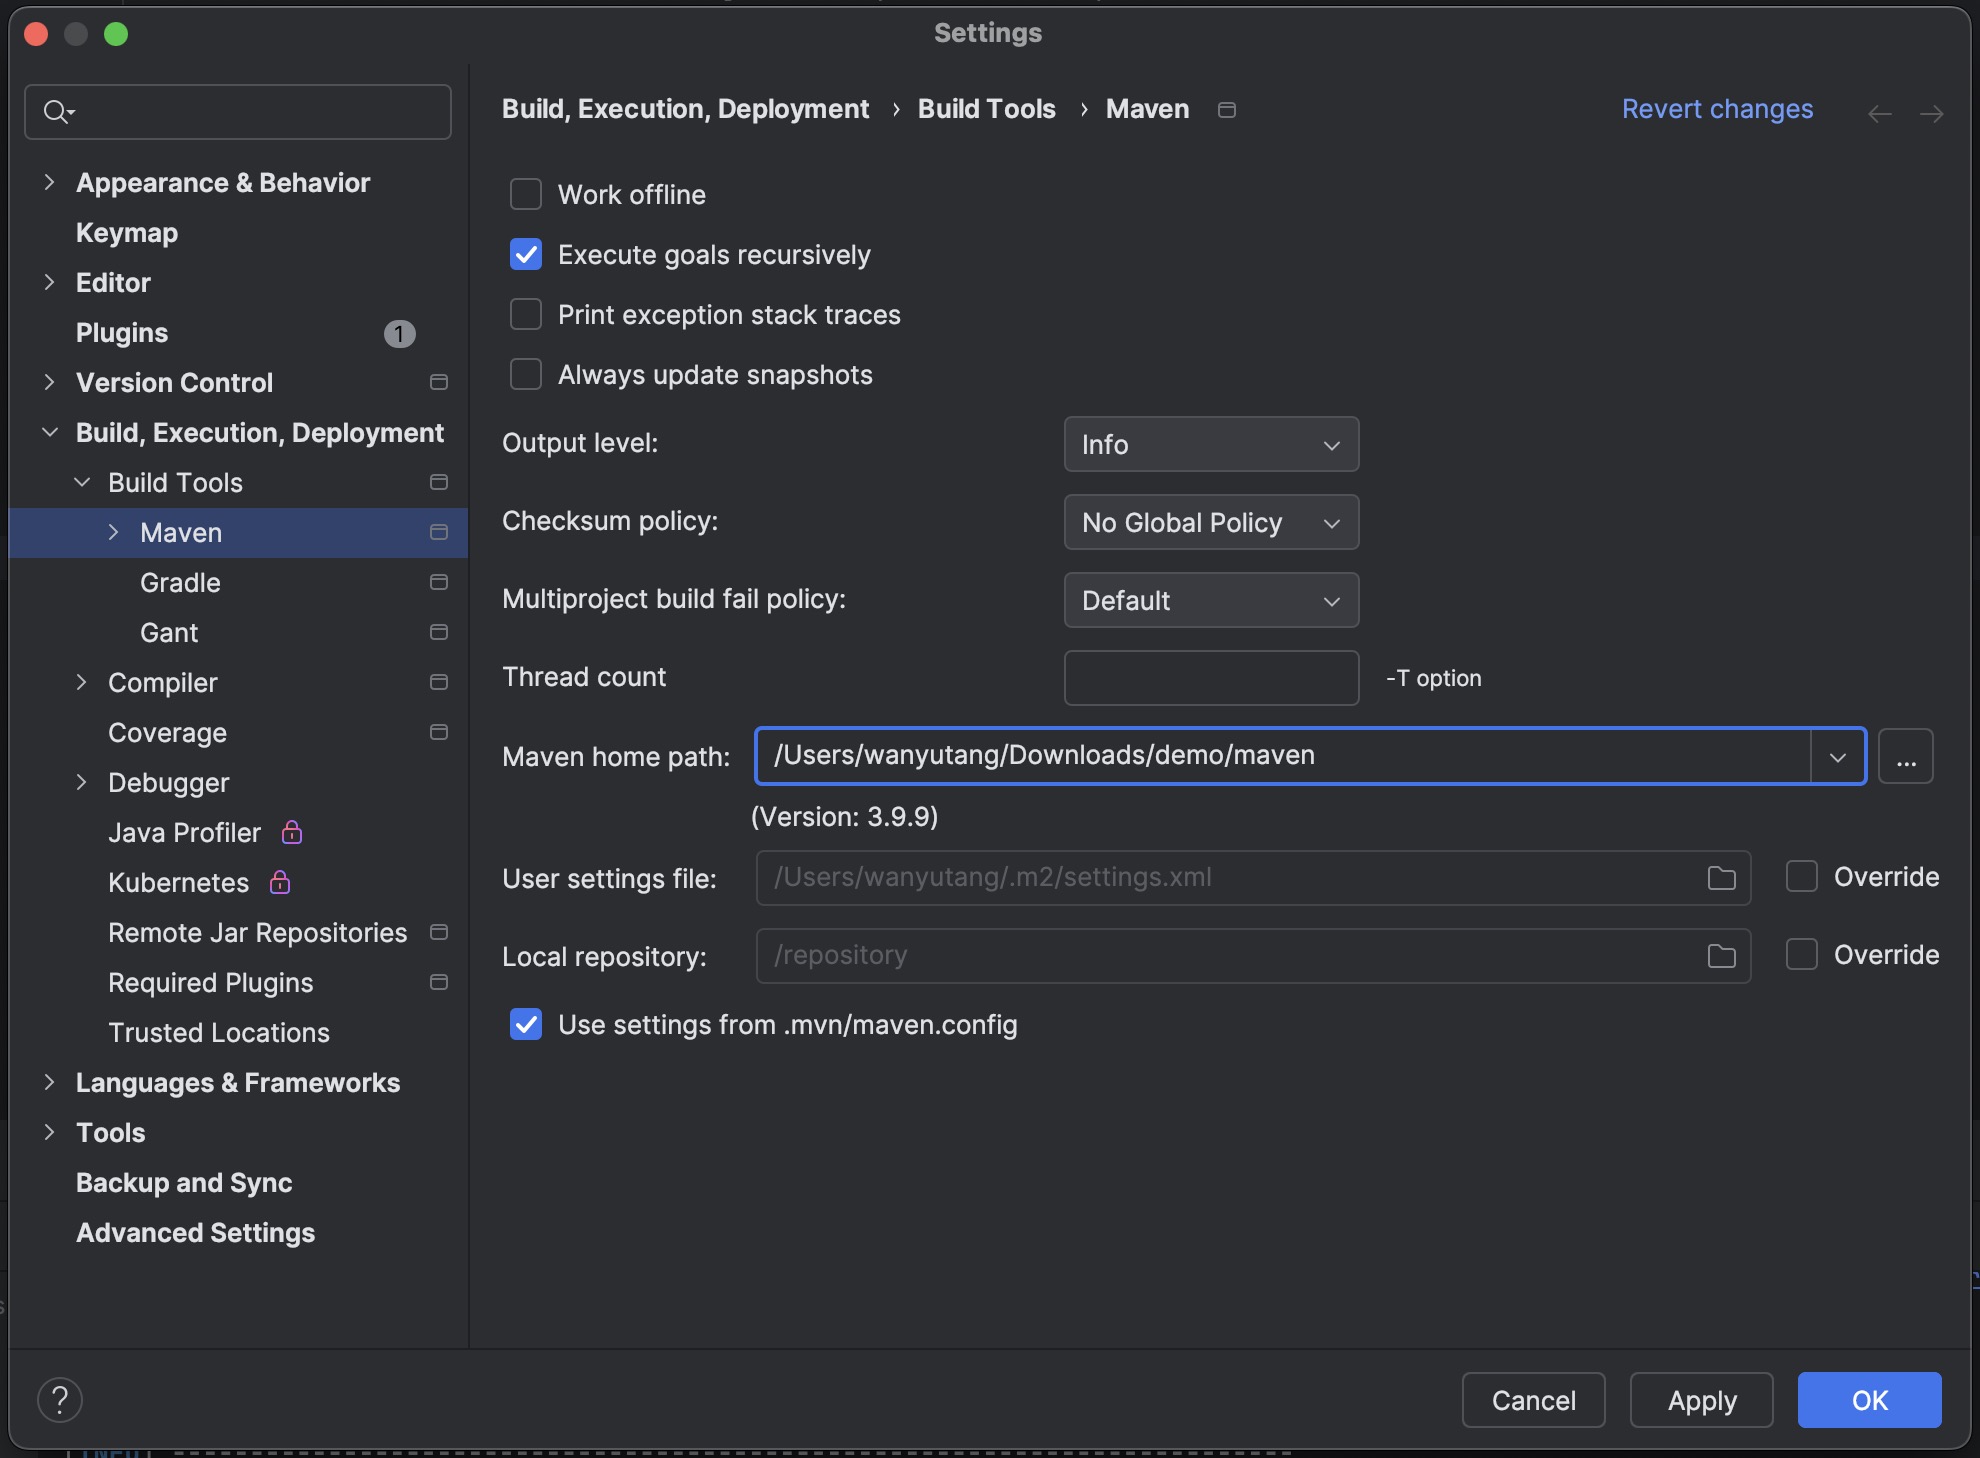This screenshot has height=1458, width=1980.
Task: Click the project icon beside Required Plugins
Action: point(438,982)
